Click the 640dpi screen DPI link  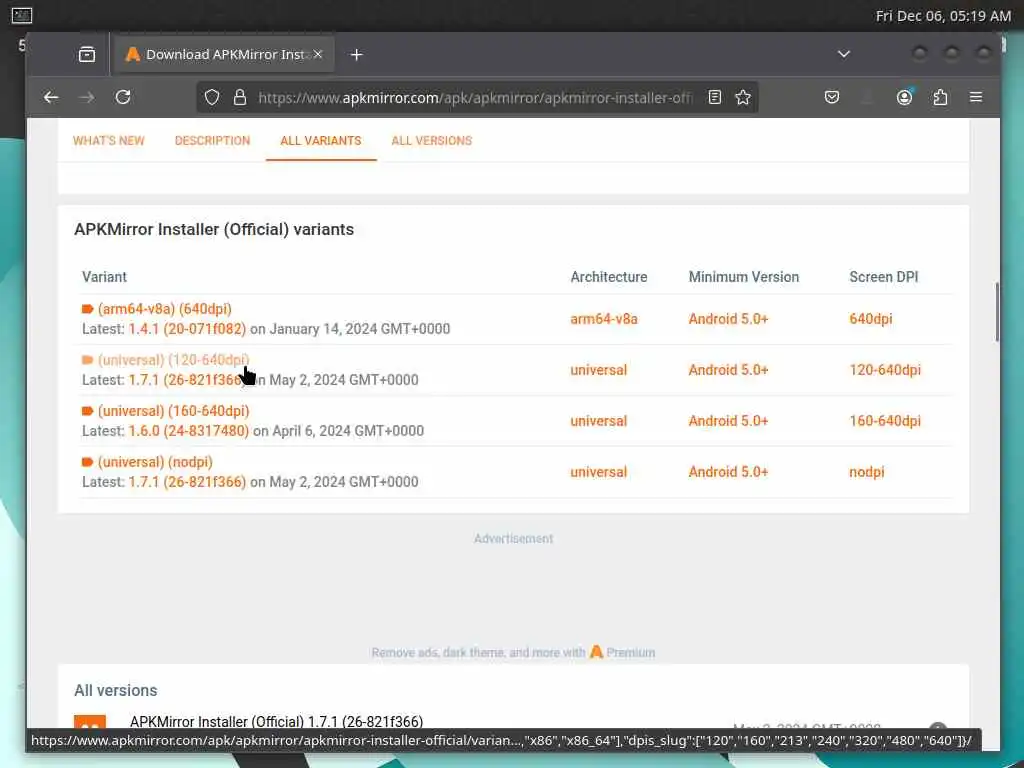871,319
